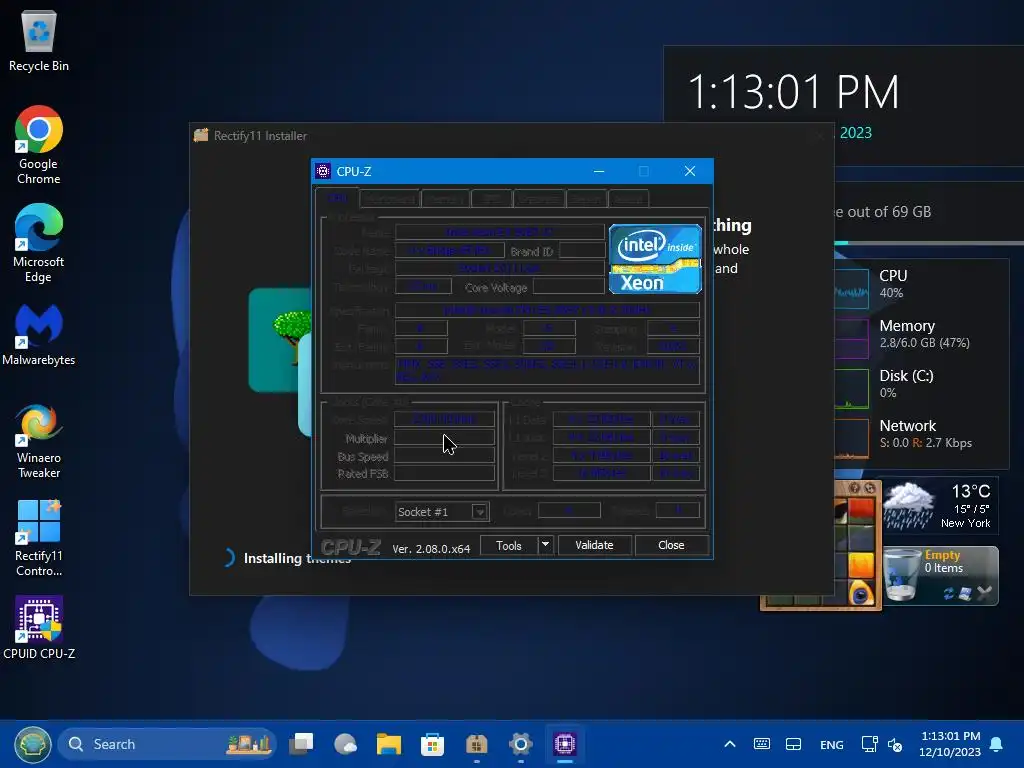
Task: Click the taskbar Search box
Action: 167,744
